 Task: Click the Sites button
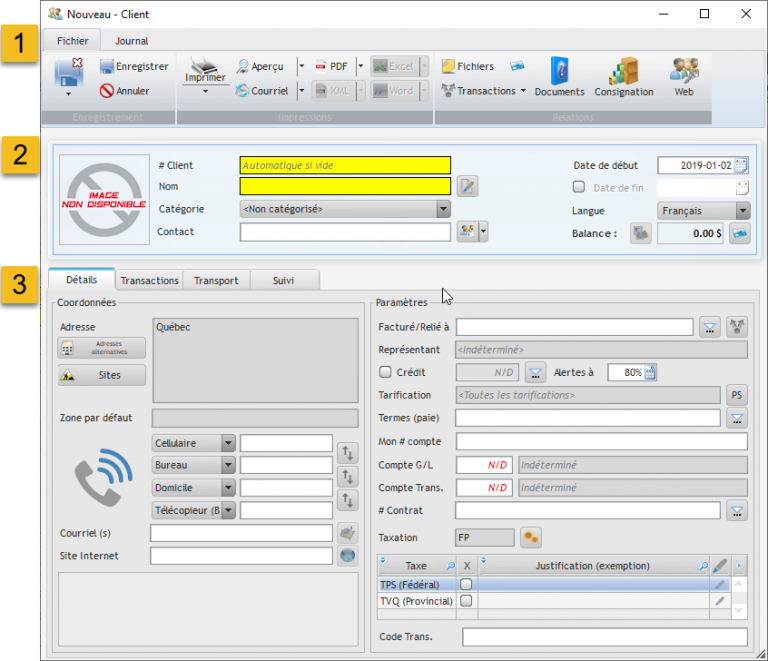coord(102,375)
